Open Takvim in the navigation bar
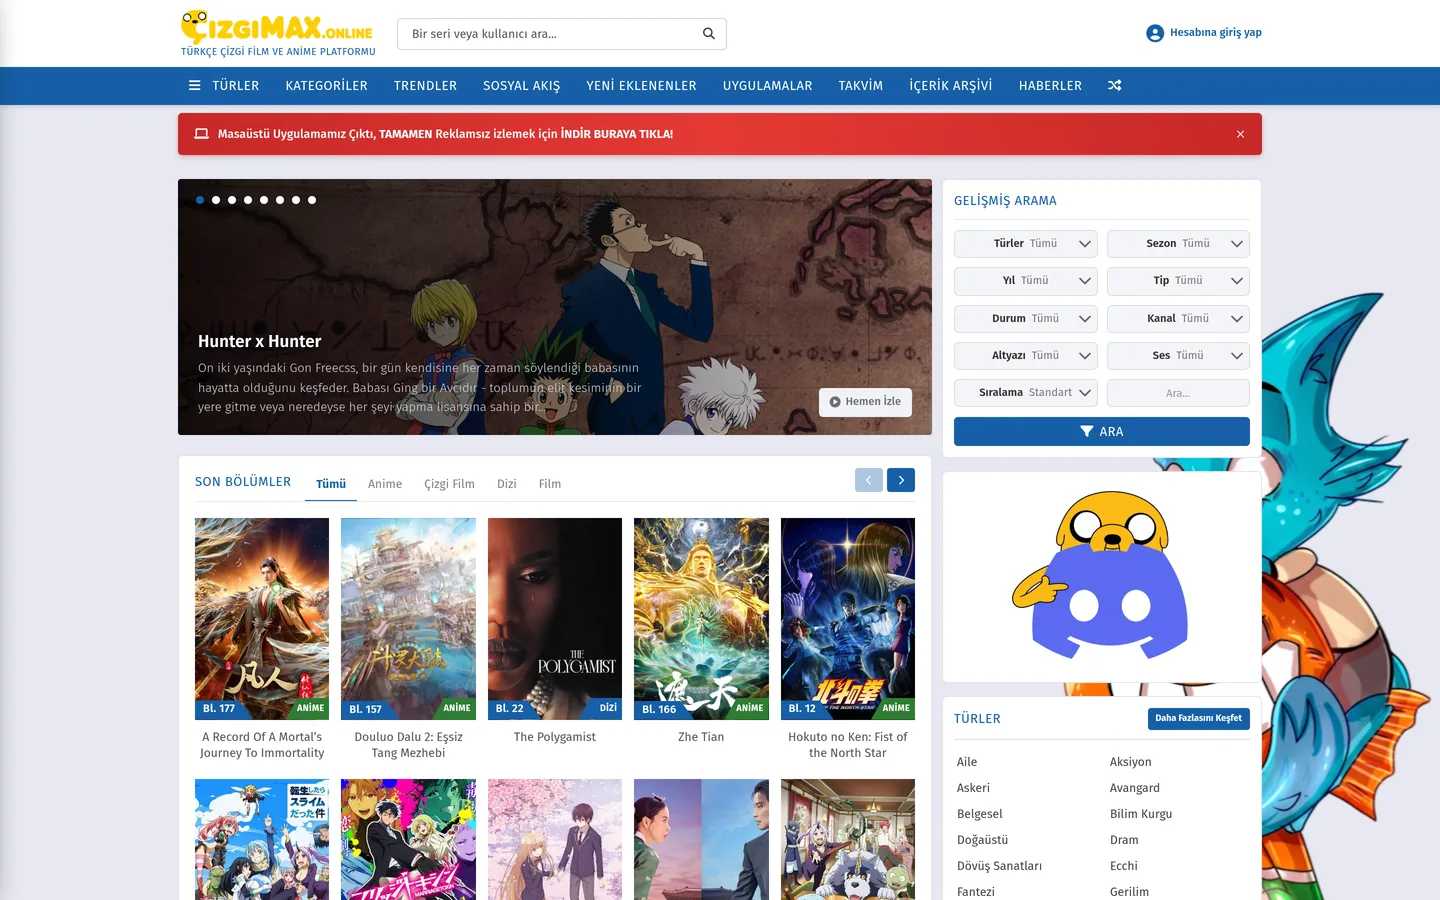Screen dimensions: 1440x900 tap(861, 86)
